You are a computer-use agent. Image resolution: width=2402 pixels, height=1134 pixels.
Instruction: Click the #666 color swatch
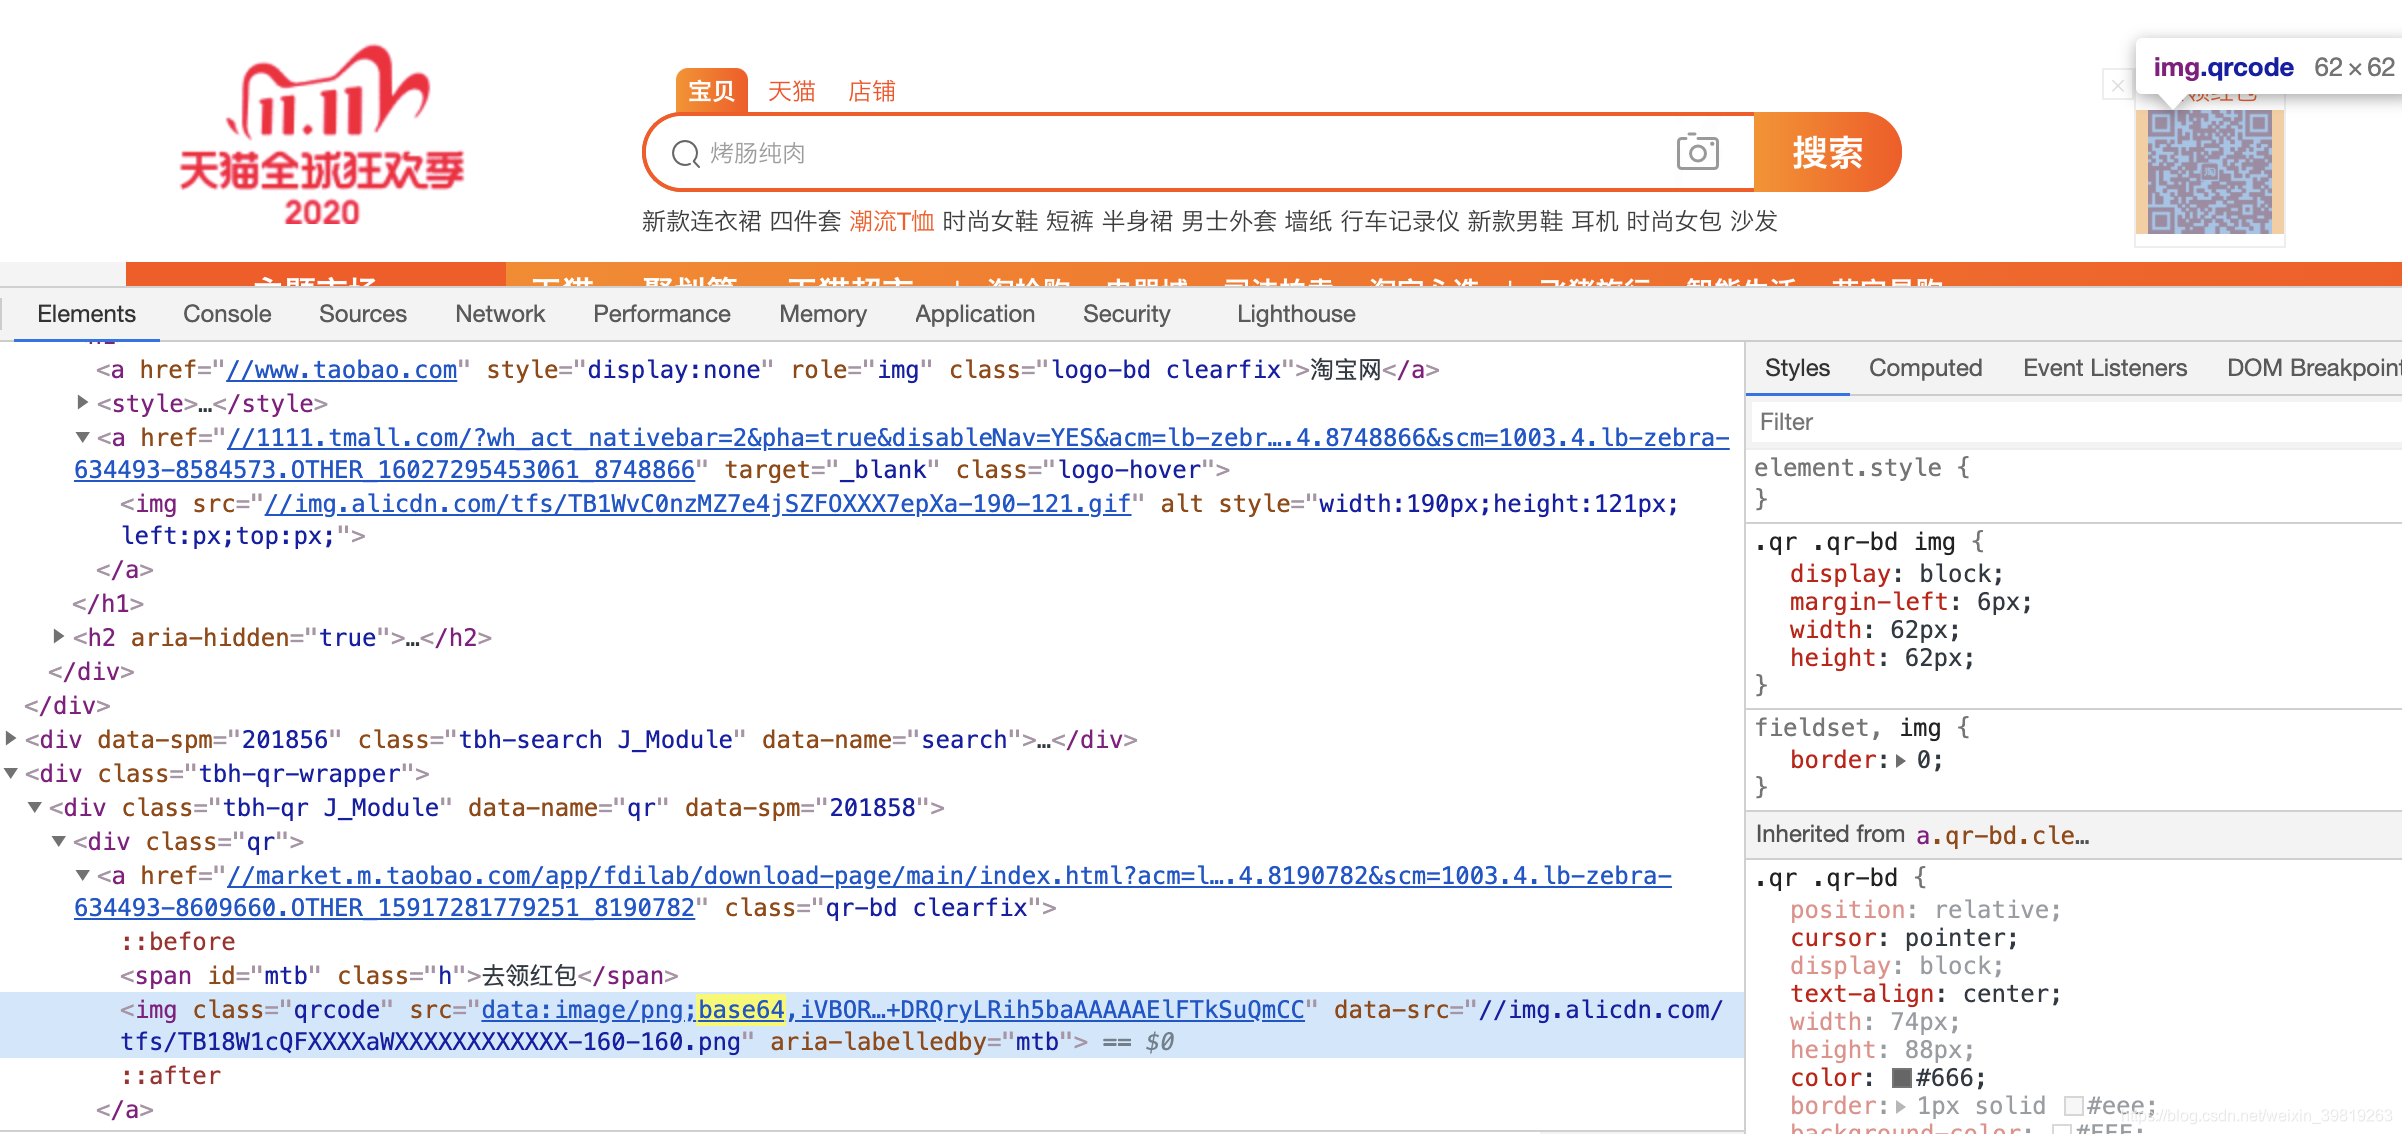coord(1901,1078)
